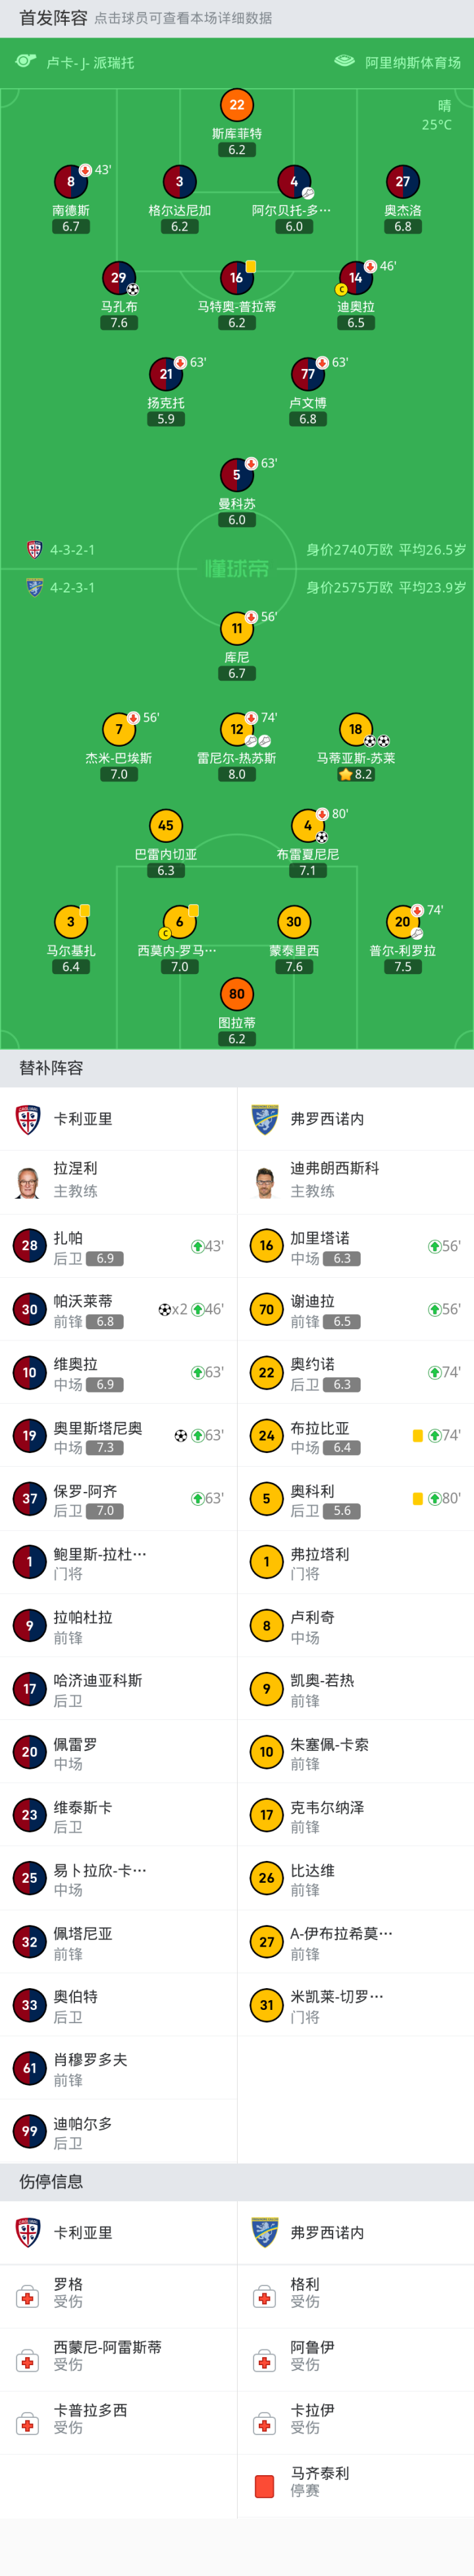Open substitute 谢迪拉's row
This screenshot has height=2576, width=474.
pos(355,1310)
